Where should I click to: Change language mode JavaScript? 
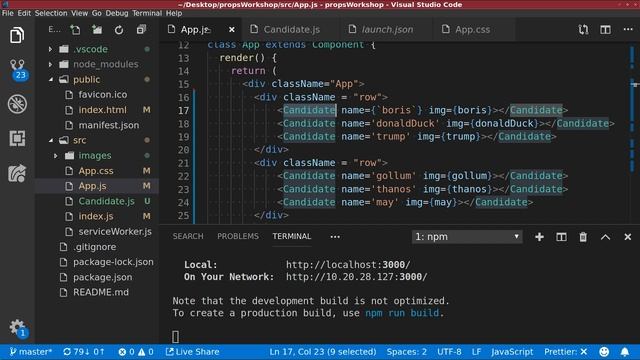tap(512, 352)
